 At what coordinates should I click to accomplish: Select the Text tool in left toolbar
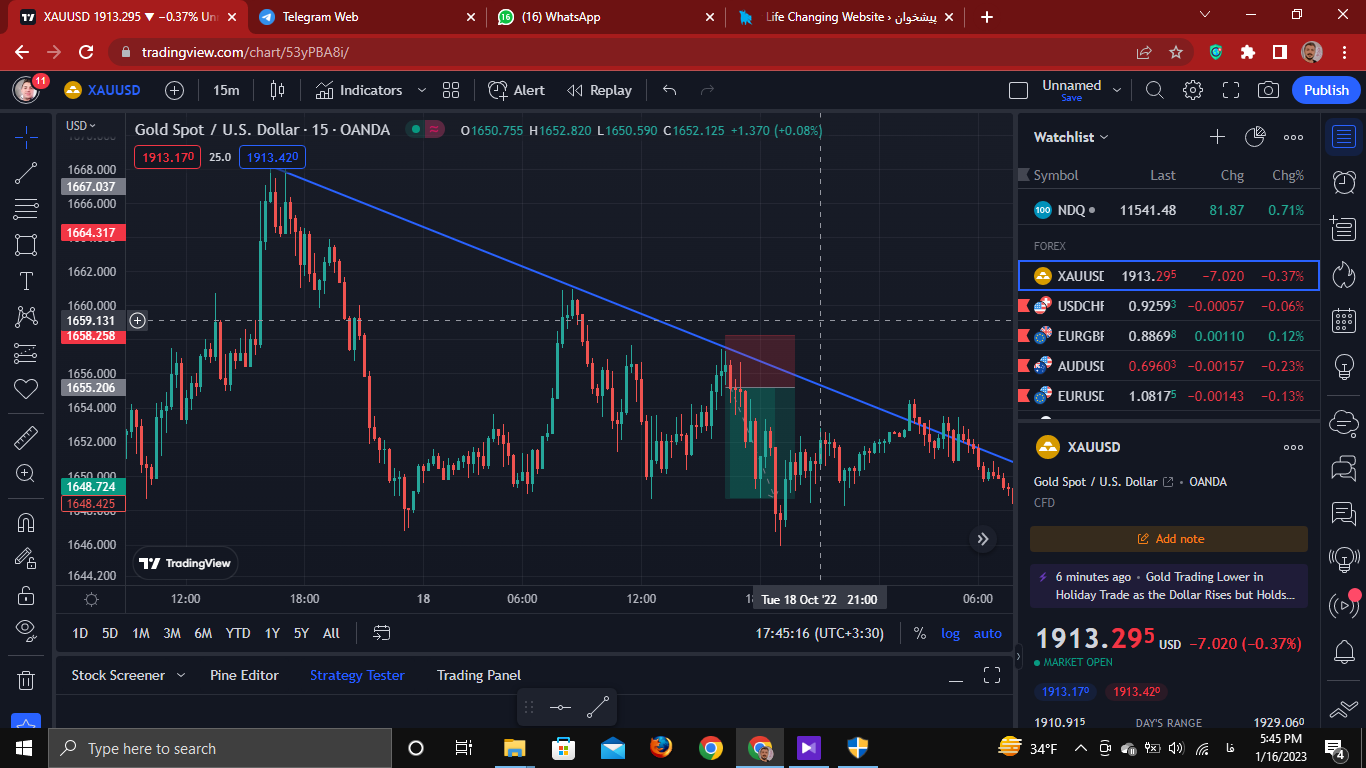26,281
